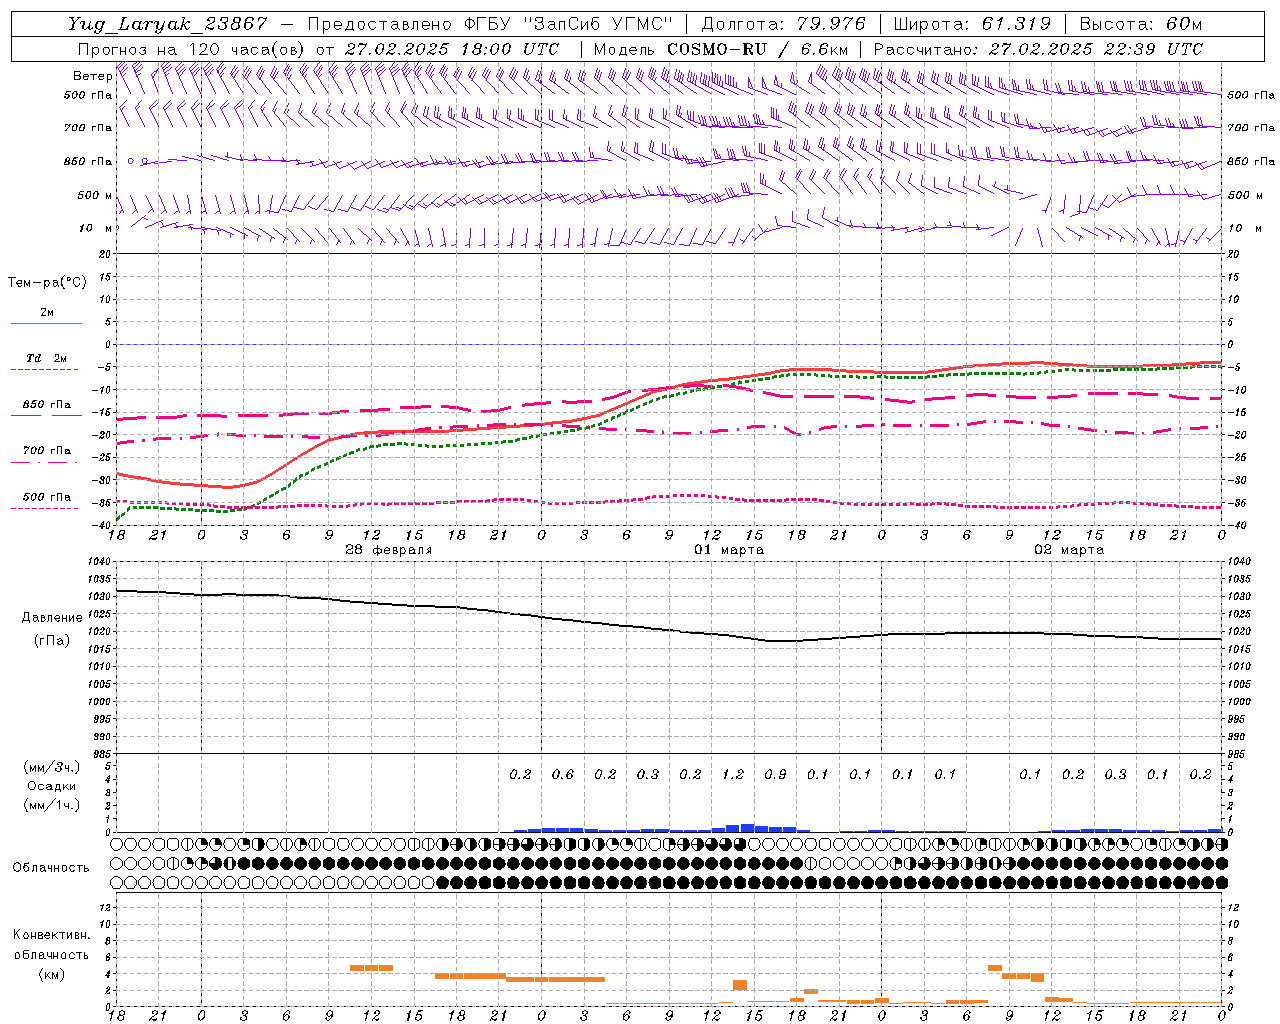Click the '01 марта' date label
Viewport: 1280px width, 1024px height.
pyautogui.click(x=729, y=550)
